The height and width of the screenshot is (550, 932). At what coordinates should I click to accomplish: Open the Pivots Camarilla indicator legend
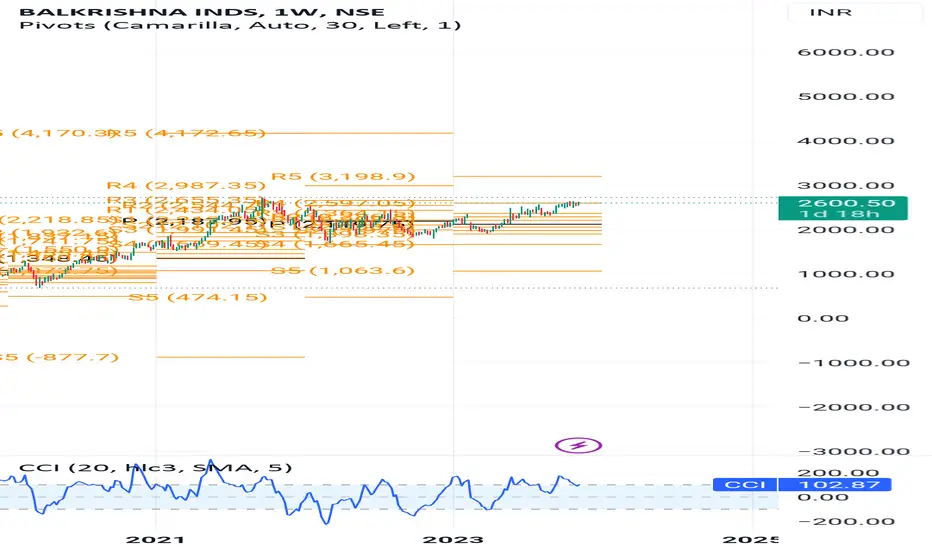[x=240, y=26]
